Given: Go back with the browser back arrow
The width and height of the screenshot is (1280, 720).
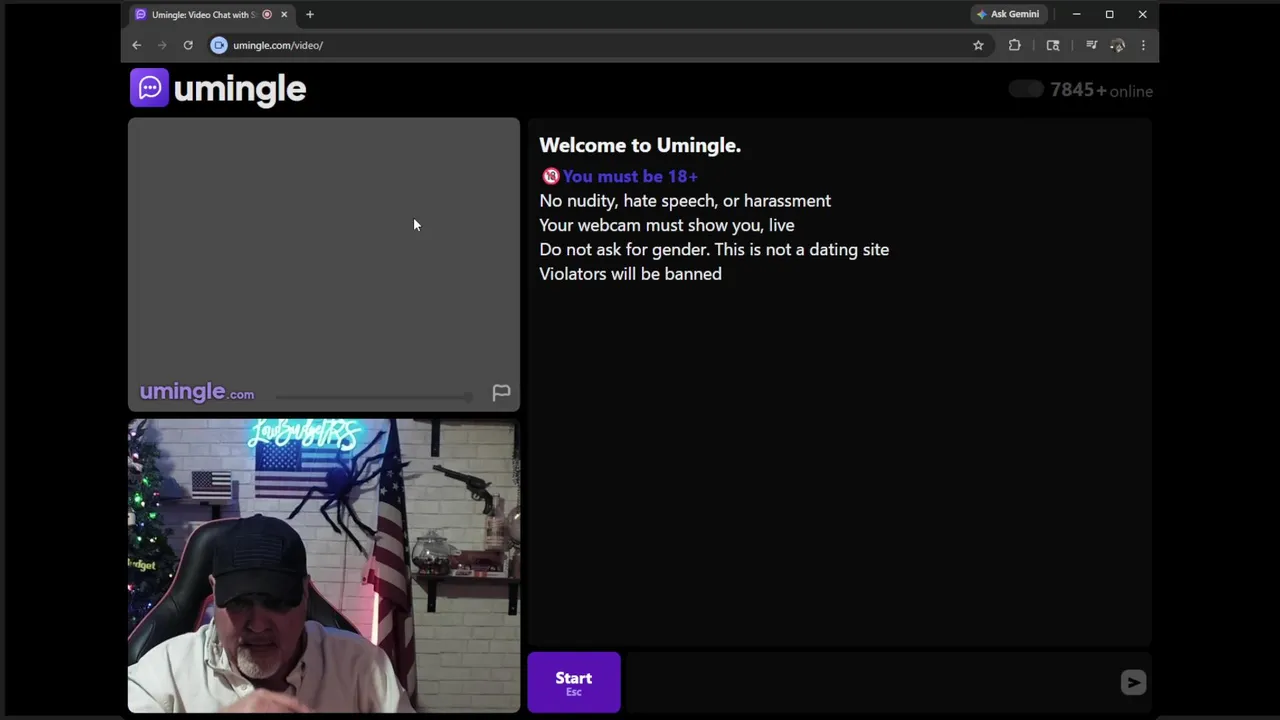Looking at the screenshot, I should pyautogui.click(x=137, y=45).
